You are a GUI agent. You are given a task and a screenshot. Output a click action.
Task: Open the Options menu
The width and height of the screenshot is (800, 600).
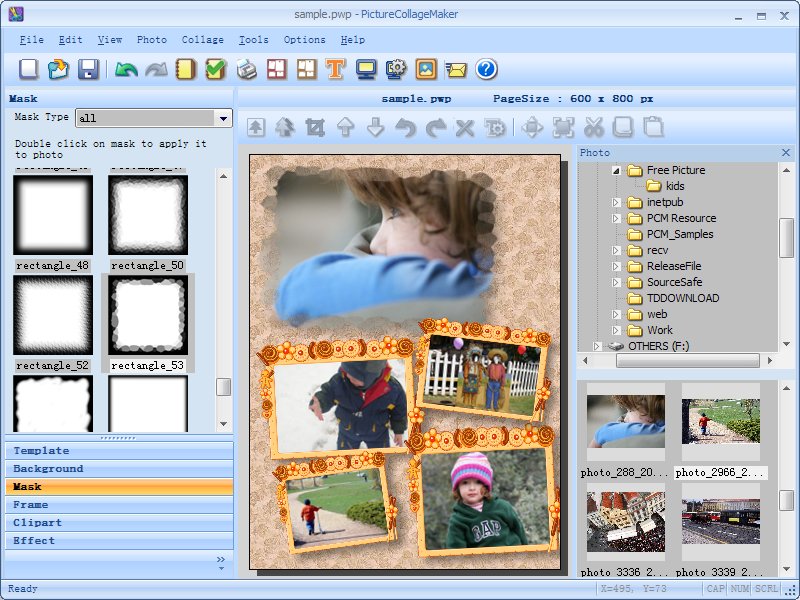point(304,40)
